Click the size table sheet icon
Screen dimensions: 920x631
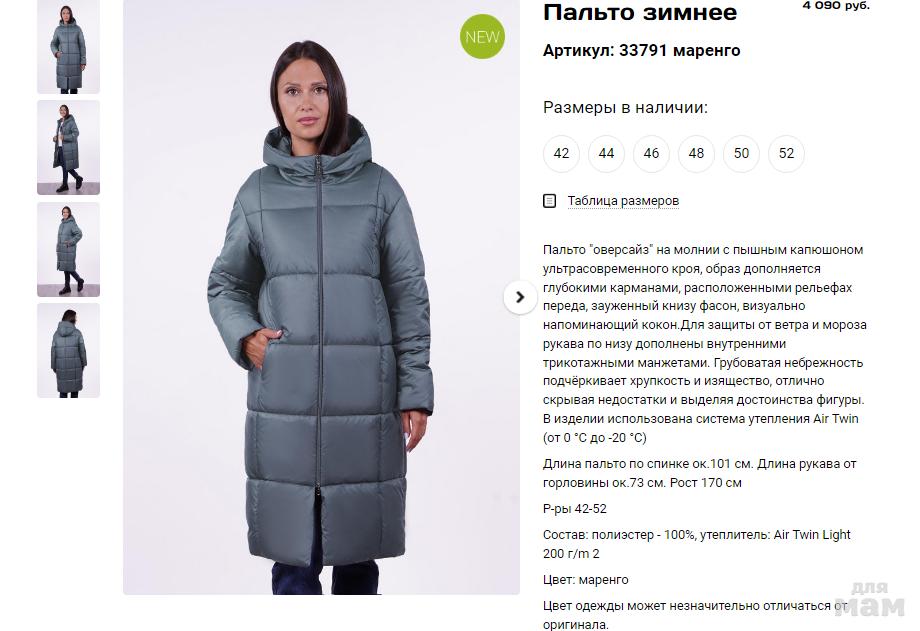[550, 201]
